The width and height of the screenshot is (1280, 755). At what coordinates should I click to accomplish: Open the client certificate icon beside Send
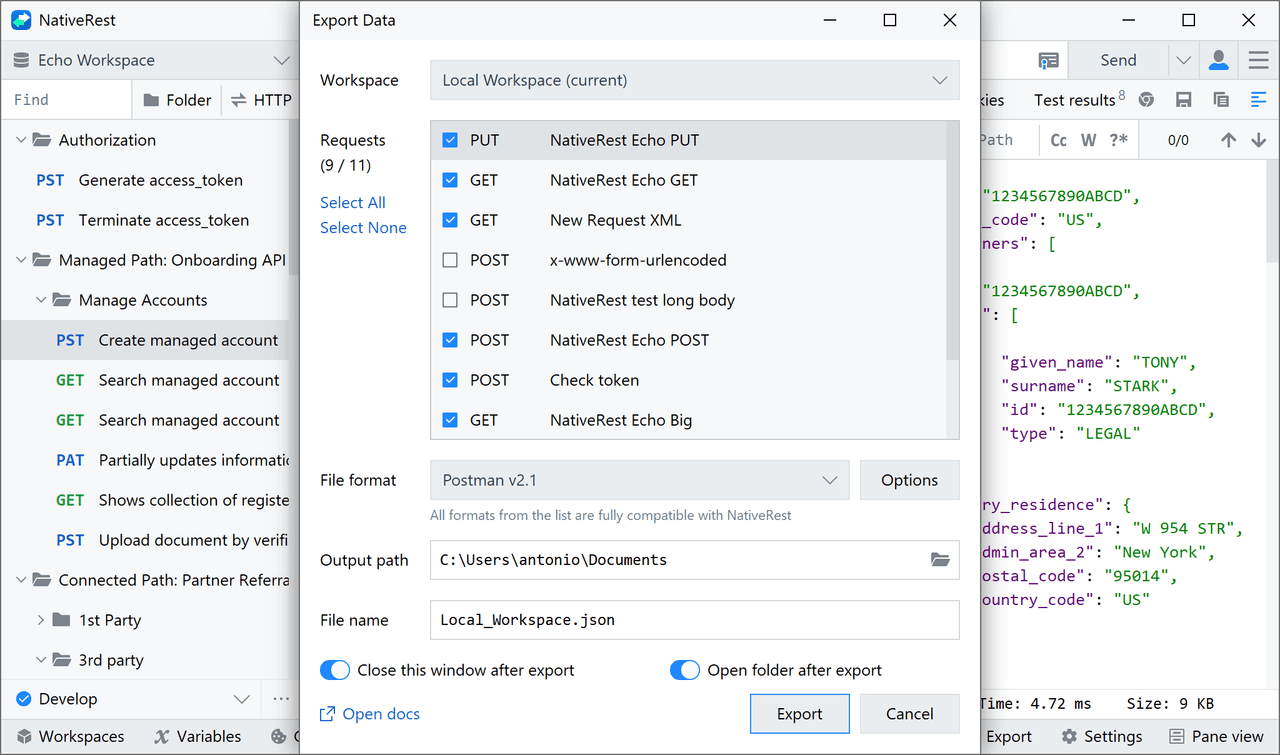coord(1048,60)
